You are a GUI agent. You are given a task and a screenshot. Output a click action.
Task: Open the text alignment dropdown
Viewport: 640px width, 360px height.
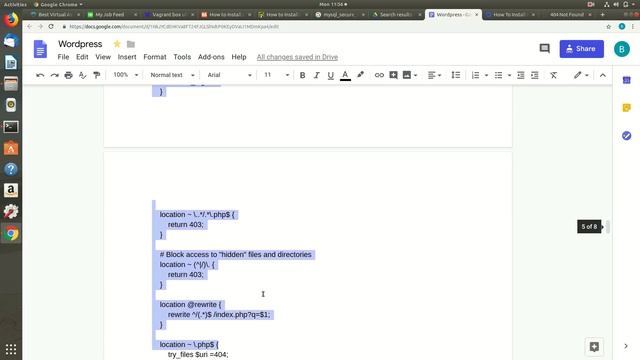click(434, 75)
